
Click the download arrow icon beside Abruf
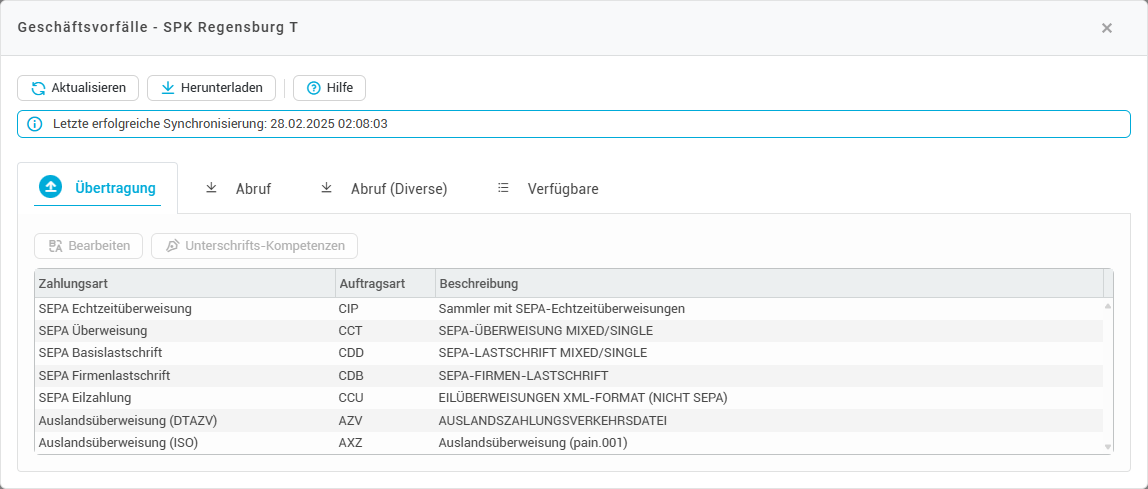211,188
